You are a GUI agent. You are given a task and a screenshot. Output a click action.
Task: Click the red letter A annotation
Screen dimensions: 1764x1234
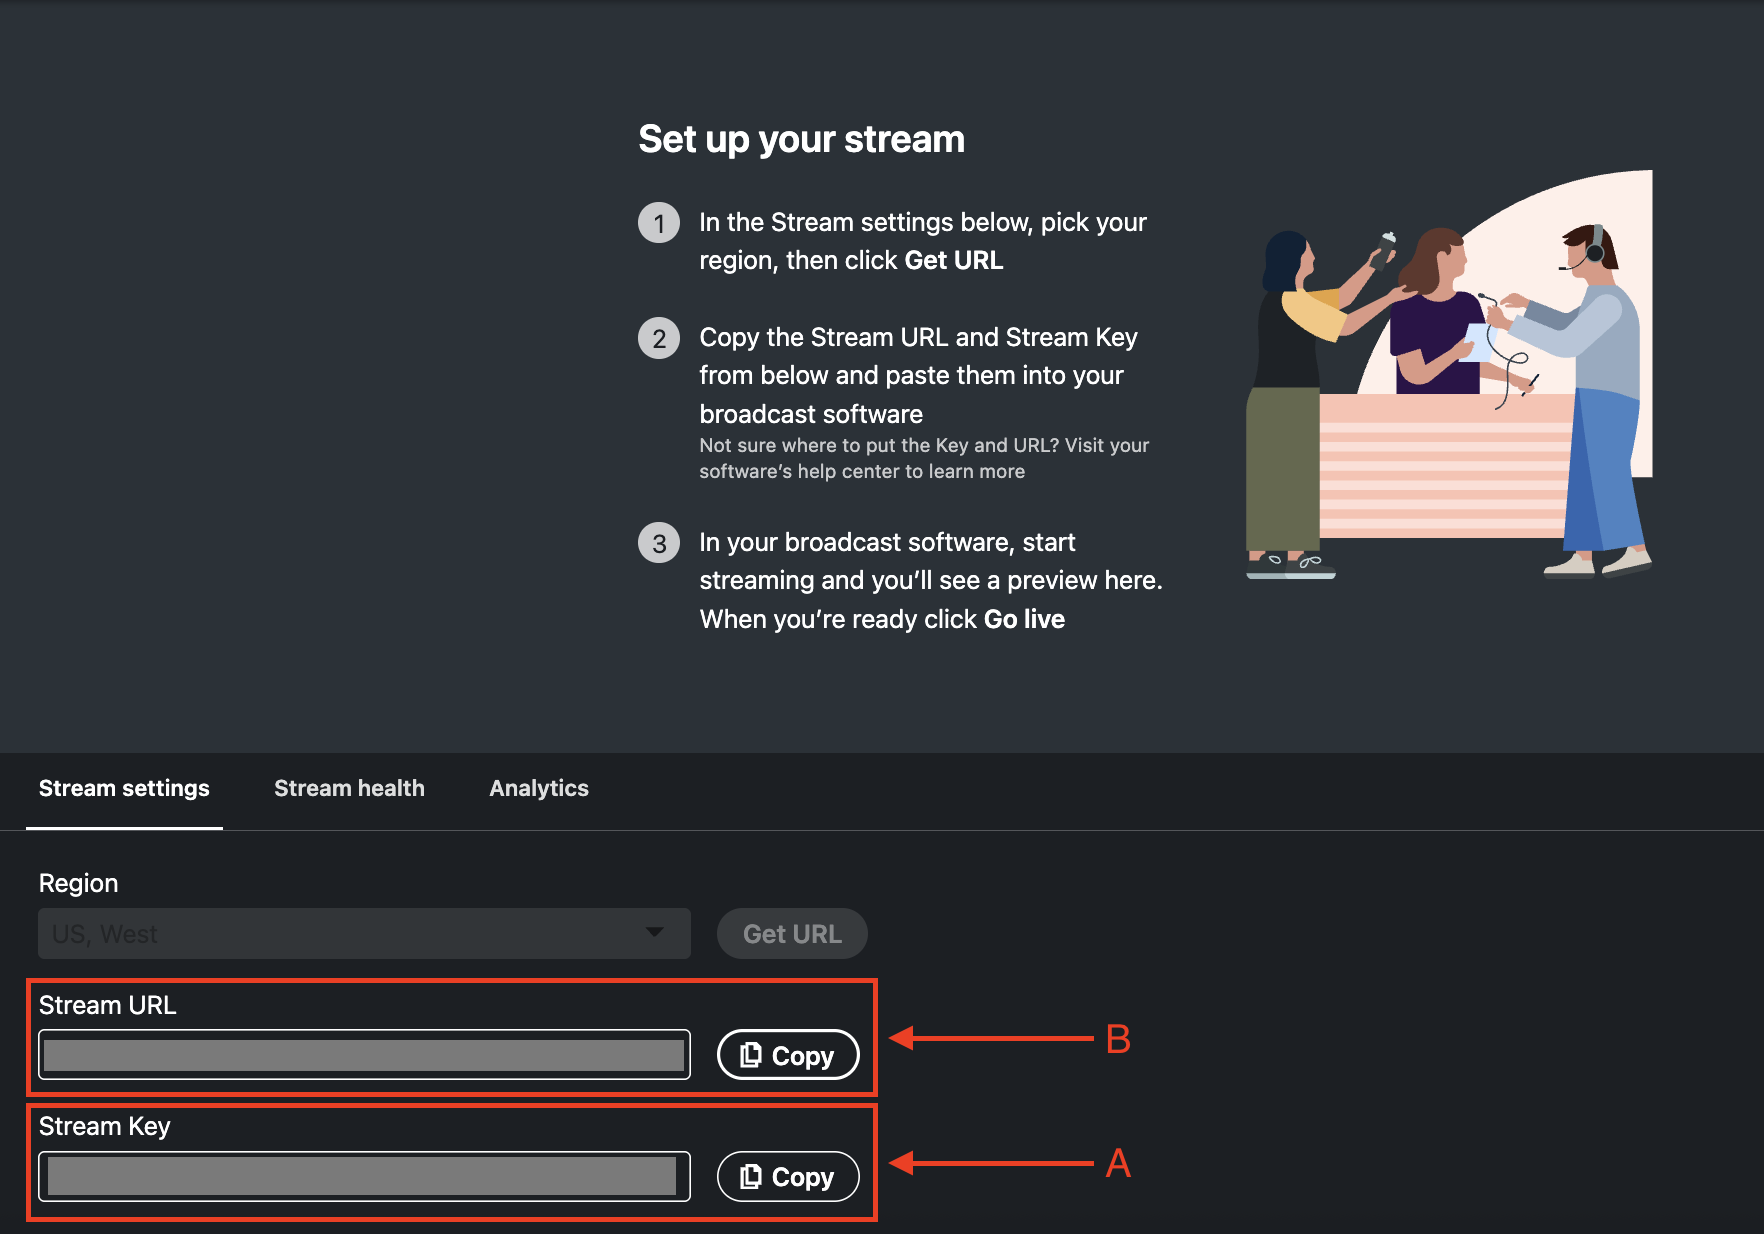coord(1118,1163)
